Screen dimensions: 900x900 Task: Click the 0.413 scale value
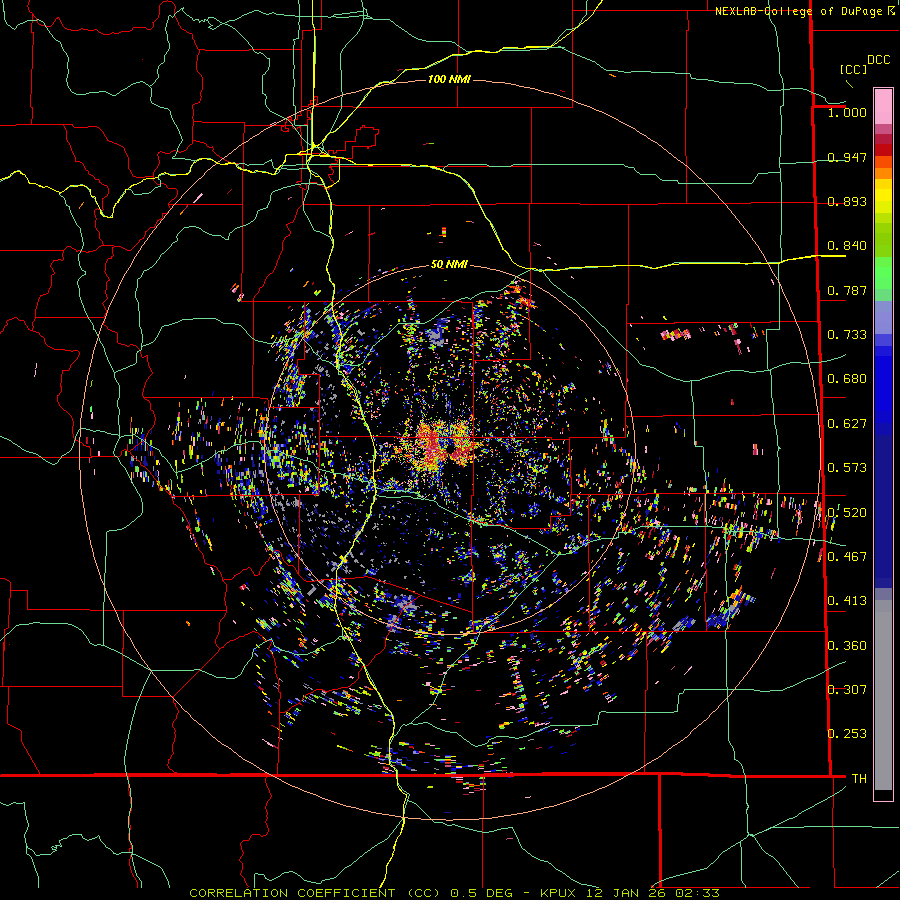click(847, 601)
